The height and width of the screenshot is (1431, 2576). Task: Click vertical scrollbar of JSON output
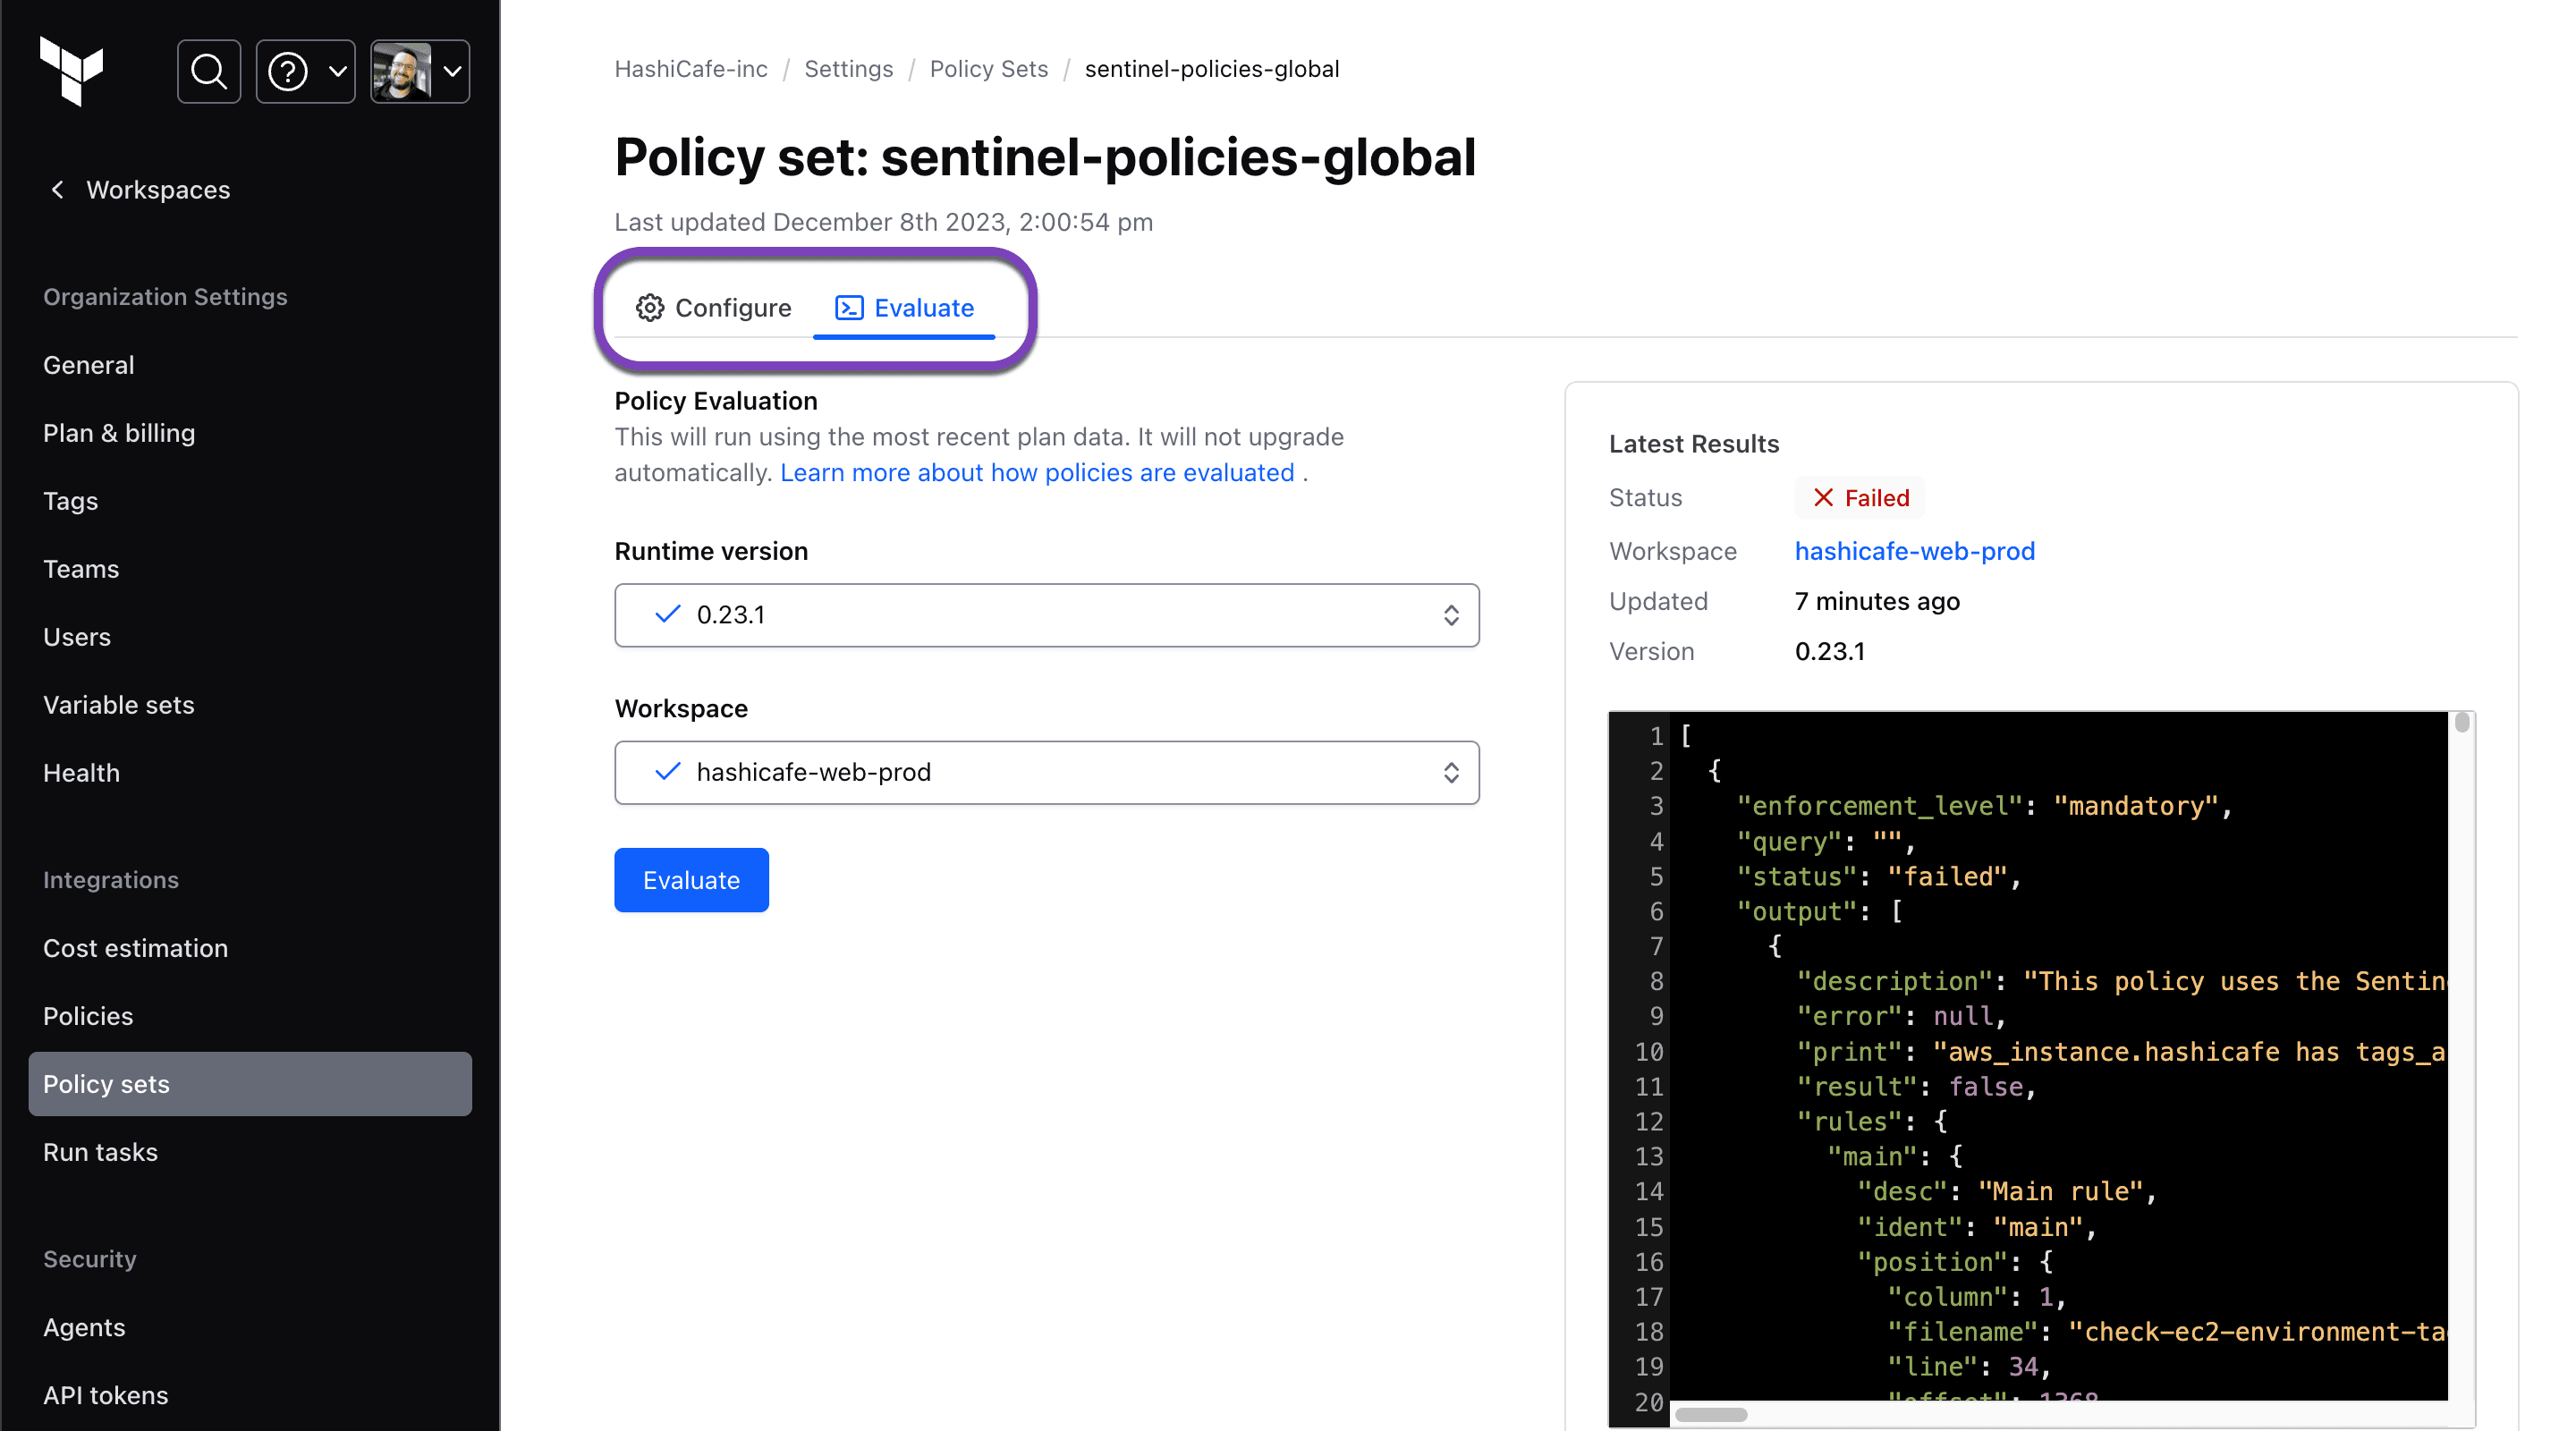[x=2462, y=723]
